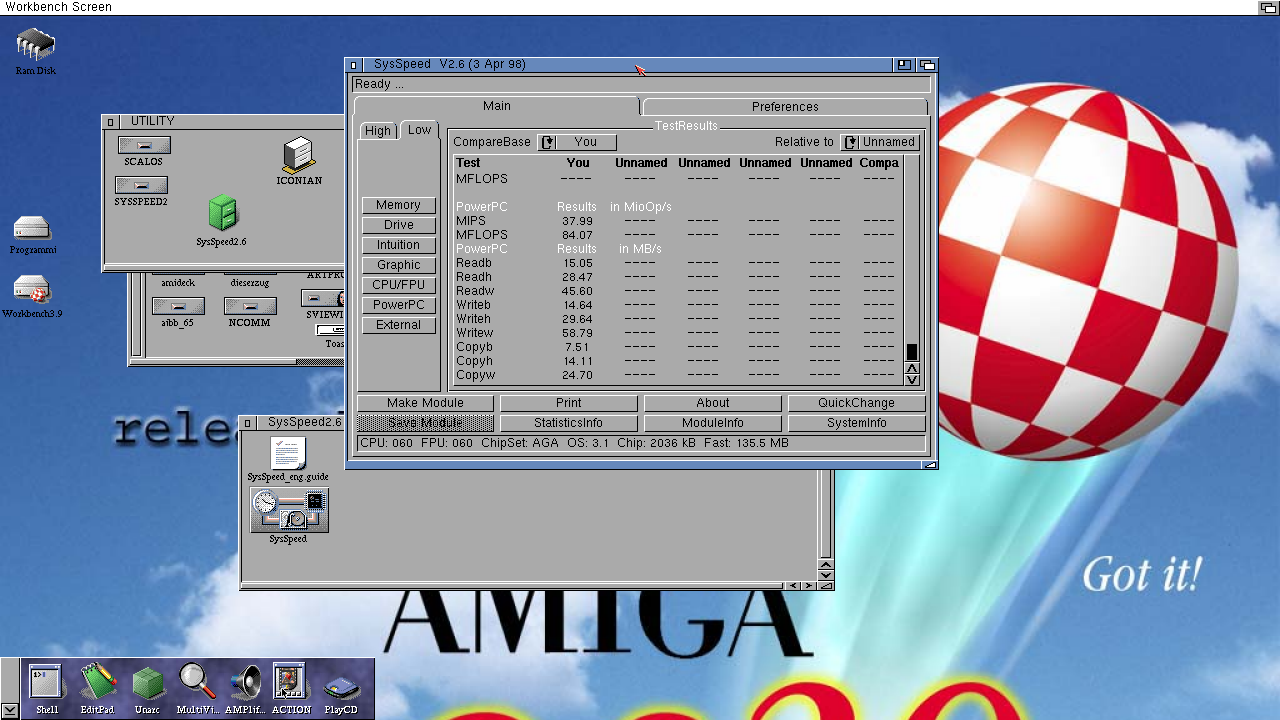
Task: Open the Workbench3.9 disk icon
Action: (33, 297)
